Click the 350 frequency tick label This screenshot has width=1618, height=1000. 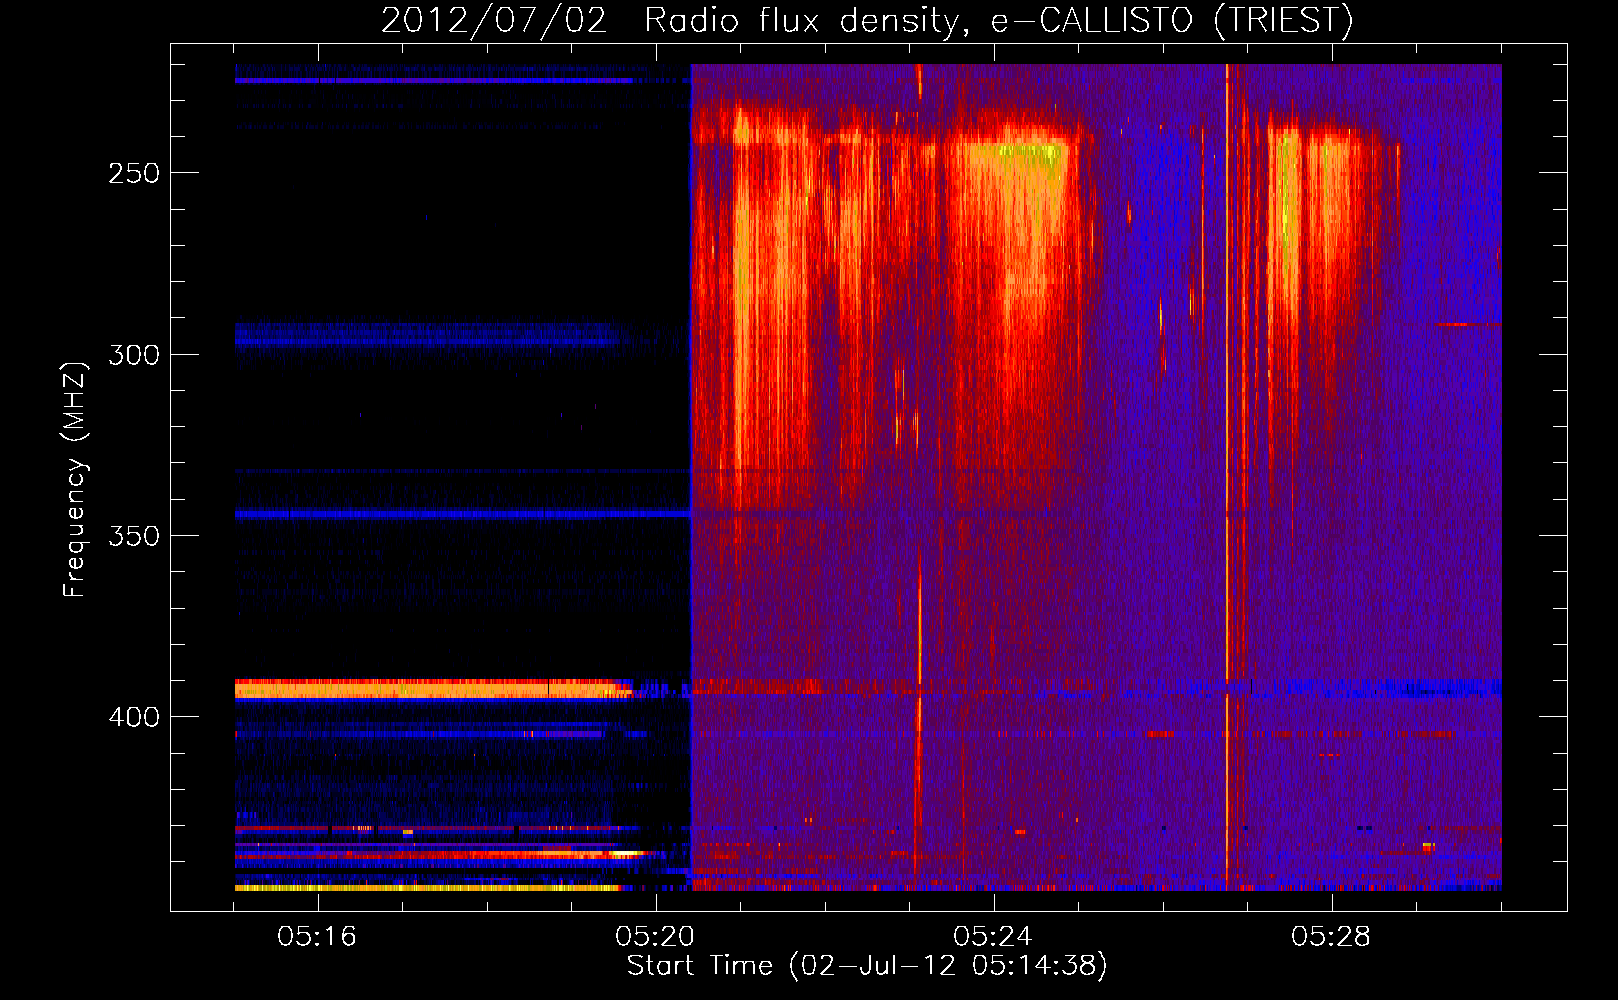click(134, 536)
